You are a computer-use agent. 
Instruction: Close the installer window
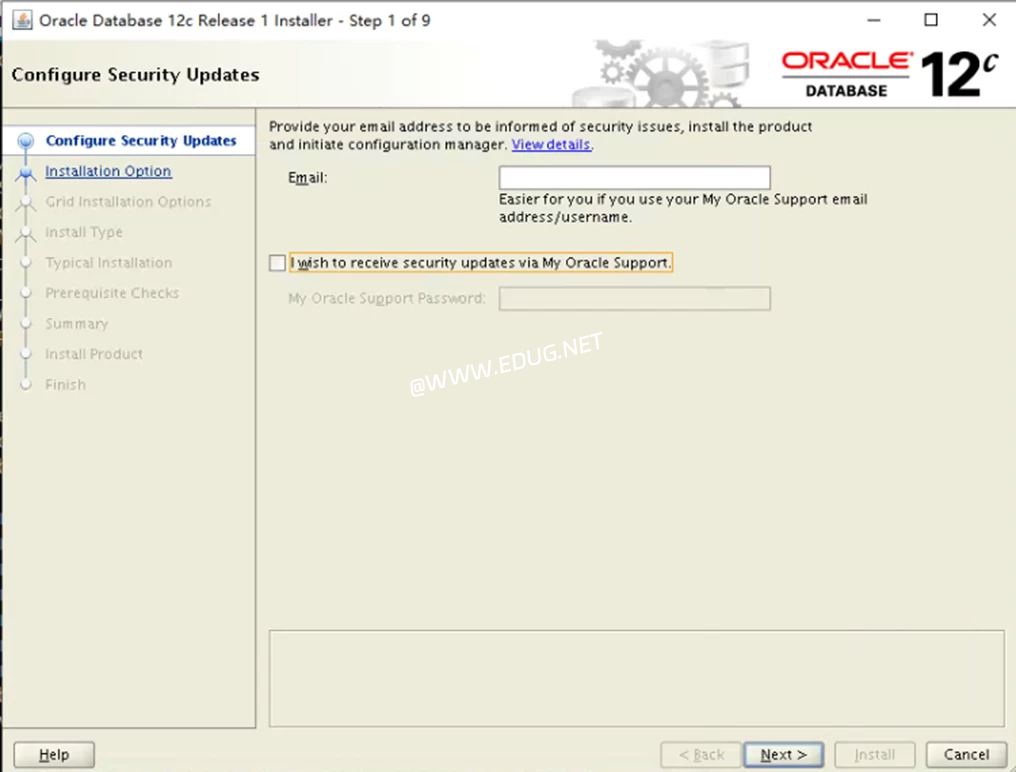(989, 20)
